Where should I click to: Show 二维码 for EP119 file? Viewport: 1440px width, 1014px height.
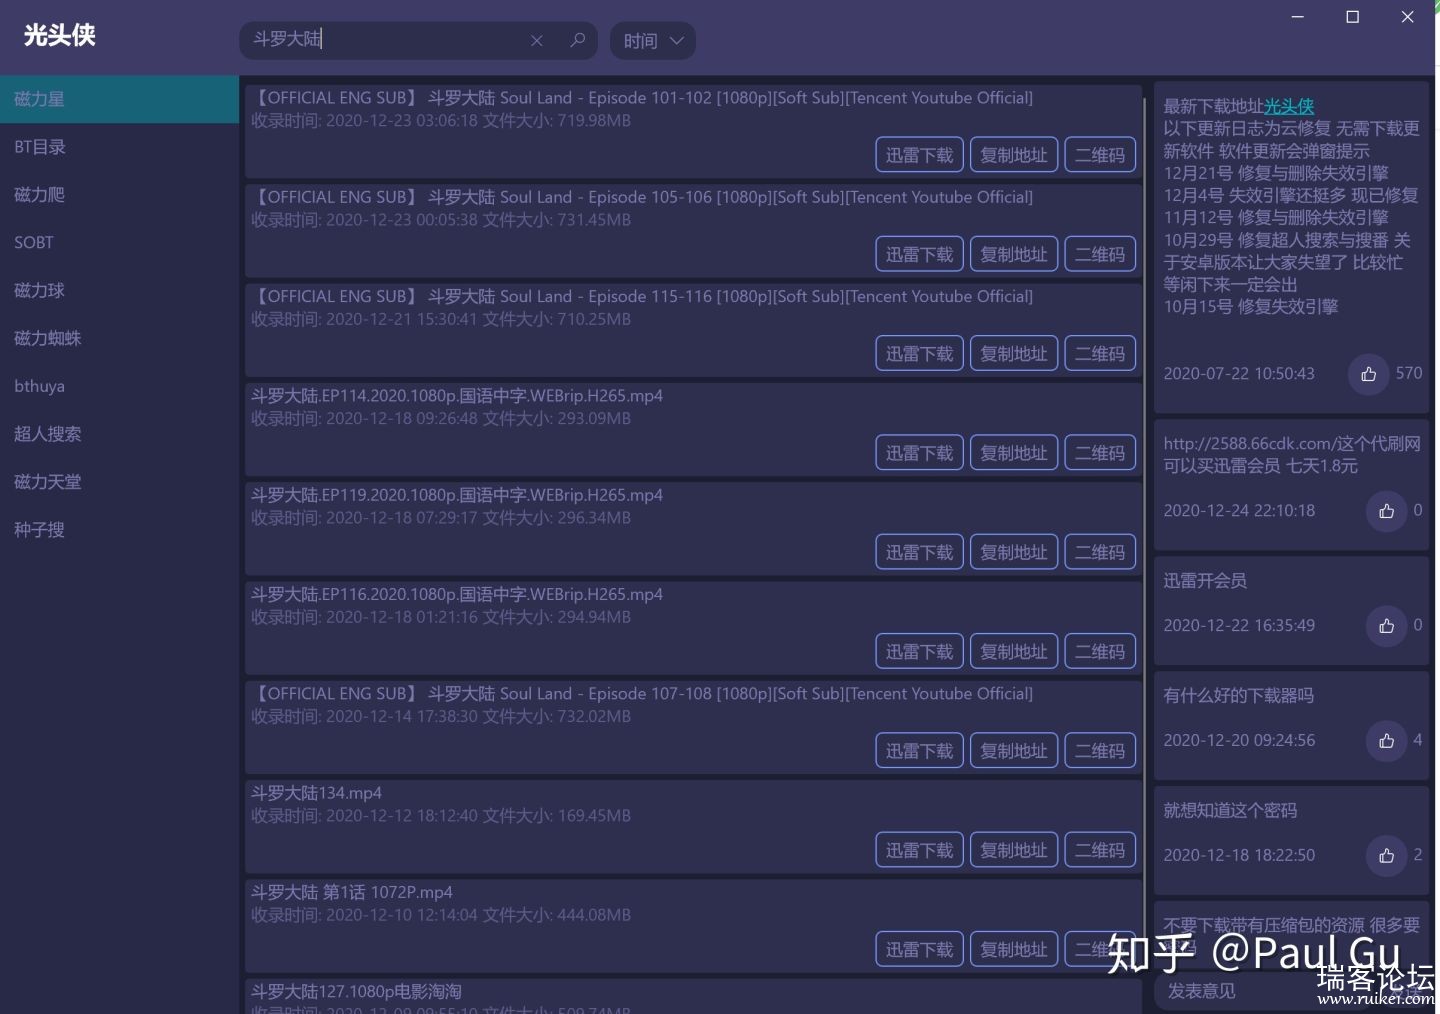1100,552
